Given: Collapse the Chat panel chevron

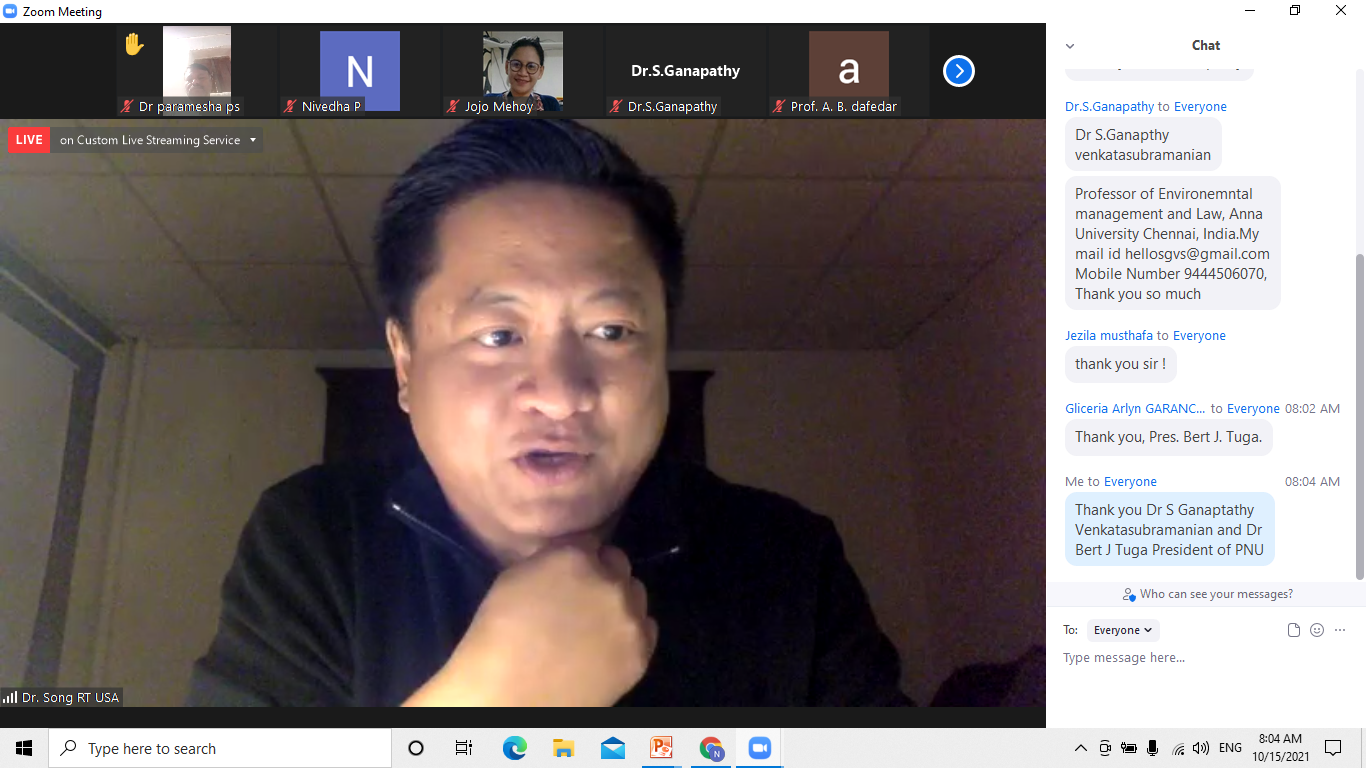Looking at the screenshot, I should click(x=1070, y=46).
